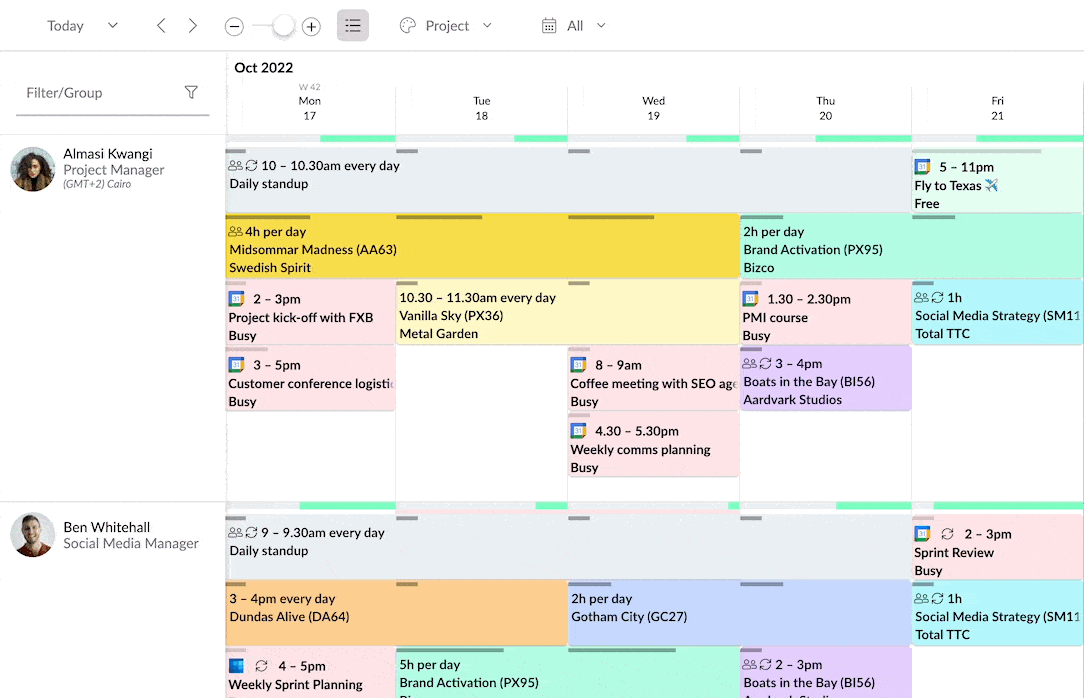1084x698 pixels.
Task: Open Coffee meeting with SEO agency event
Action: tap(653, 379)
